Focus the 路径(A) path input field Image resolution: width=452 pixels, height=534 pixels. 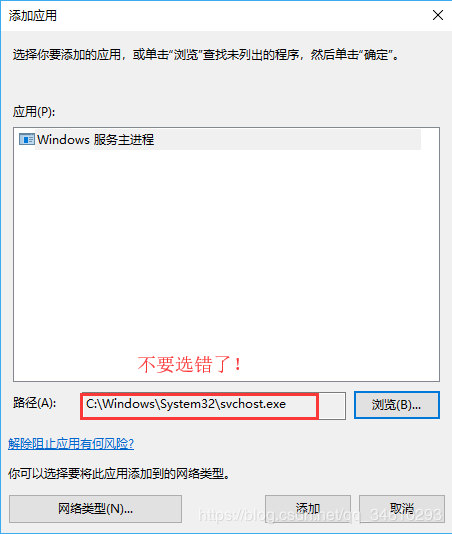coord(213,405)
